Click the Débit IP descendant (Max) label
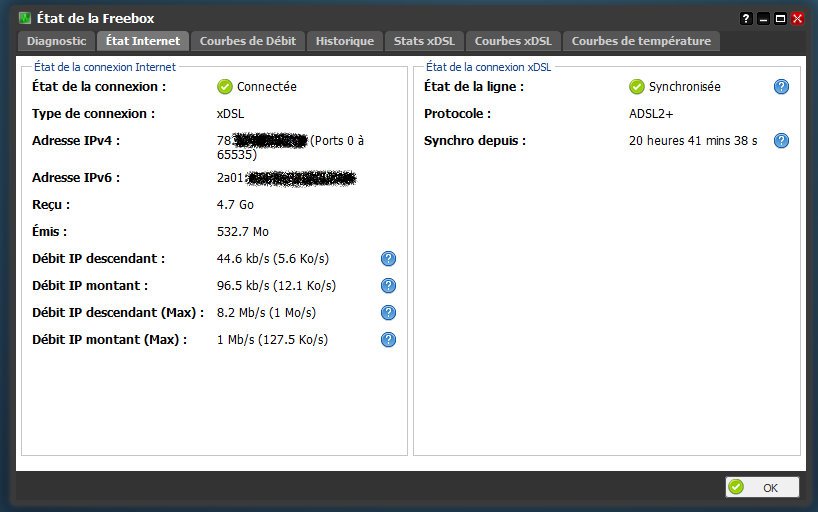The image size is (818, 512). point(118,313)
